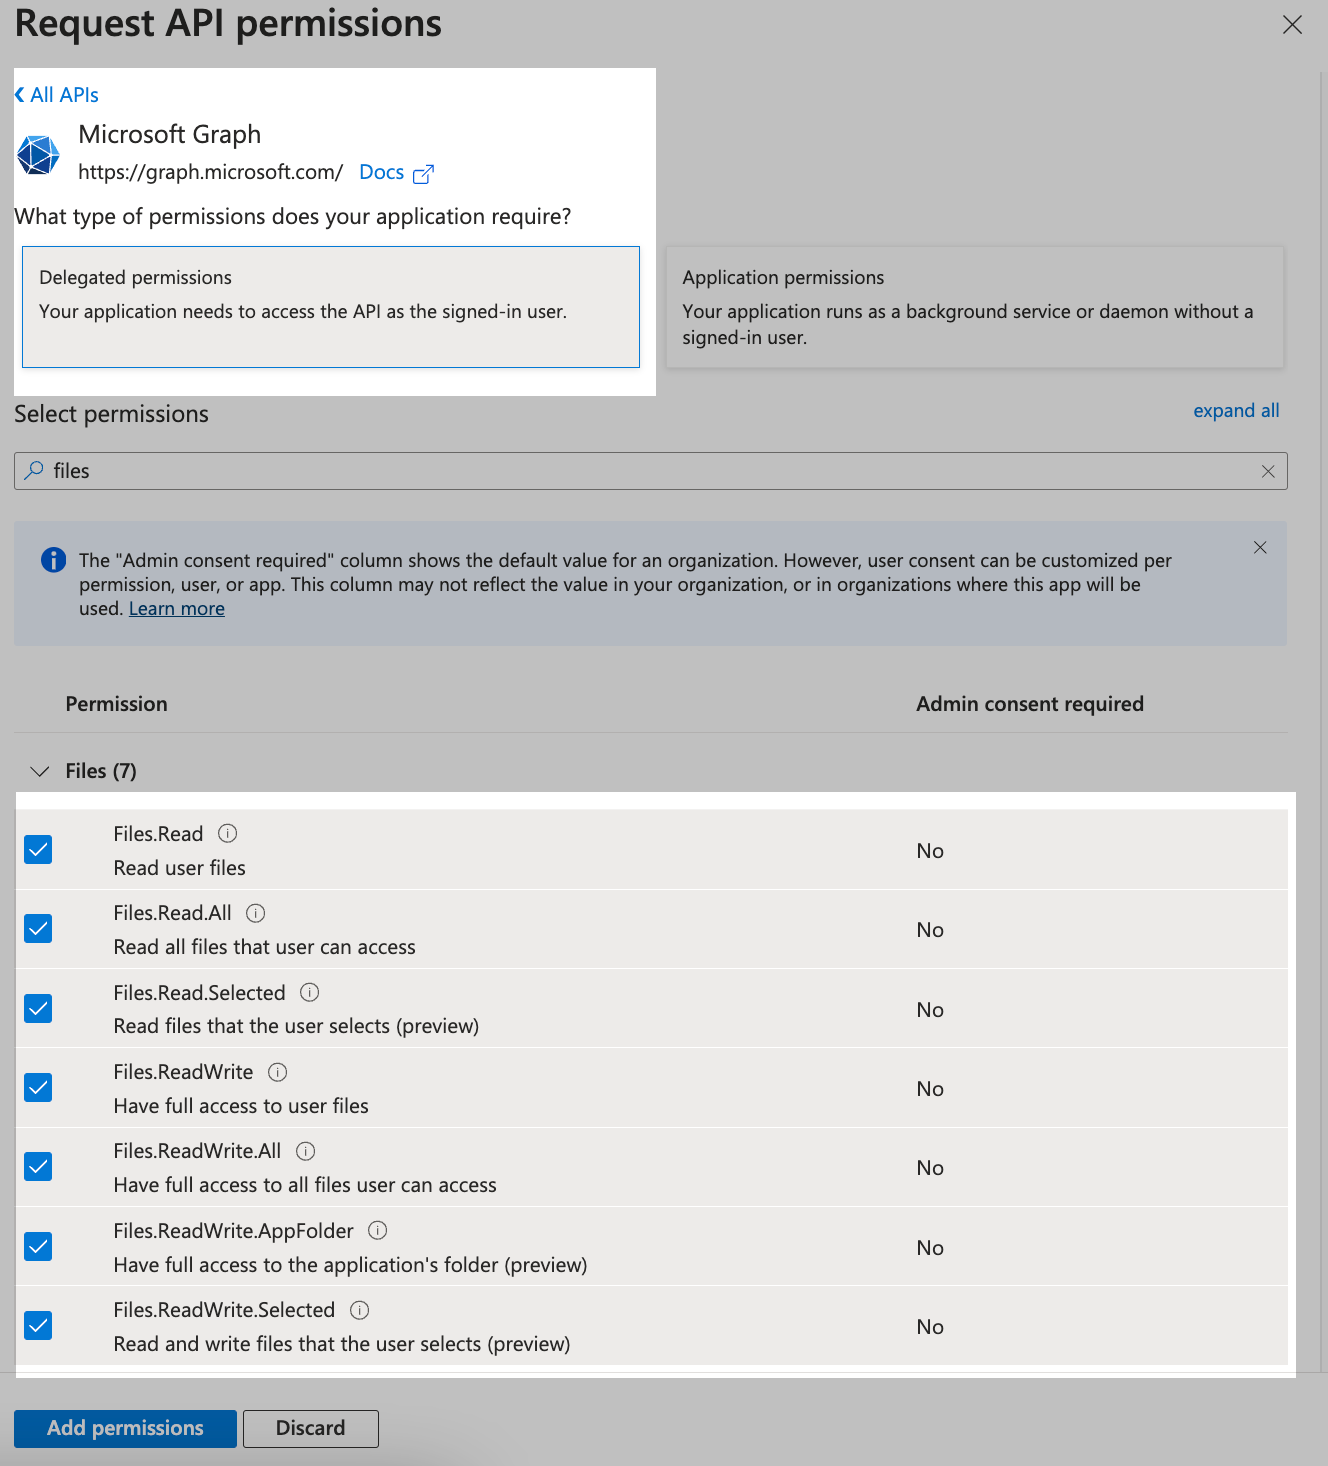Click the info icon for Files.ReadWrite.AppFolder

(377, 1230)
